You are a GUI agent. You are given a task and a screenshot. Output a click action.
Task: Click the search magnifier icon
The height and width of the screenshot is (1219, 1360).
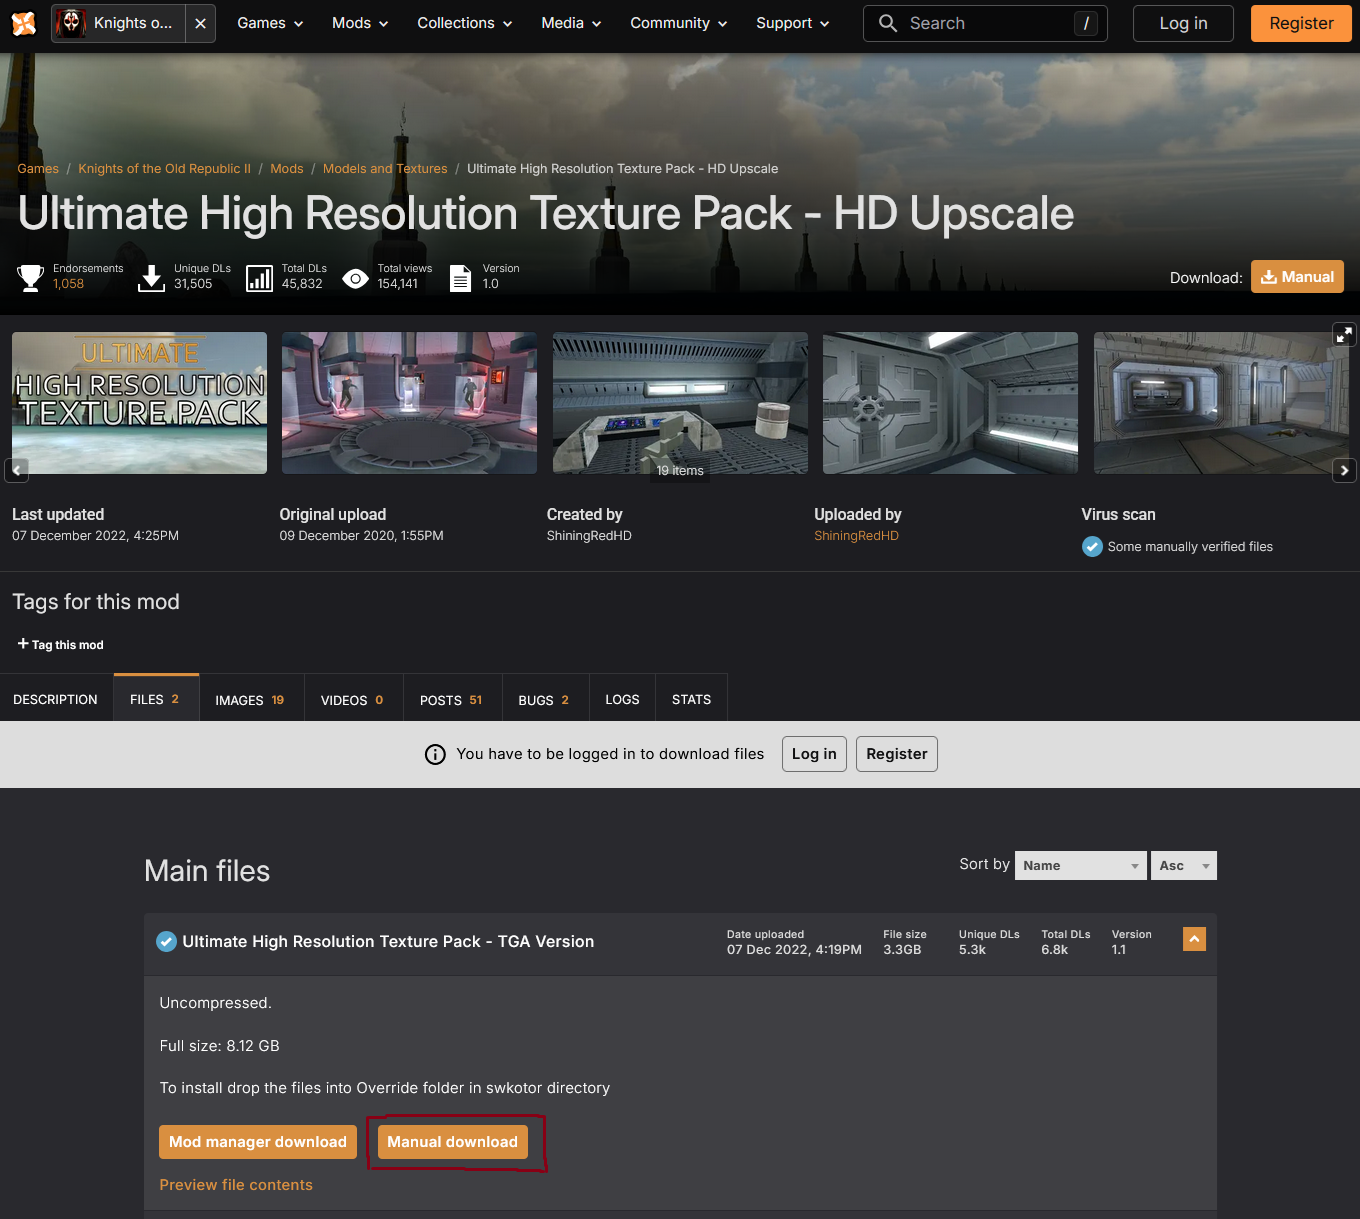click(x=887, y=23)
